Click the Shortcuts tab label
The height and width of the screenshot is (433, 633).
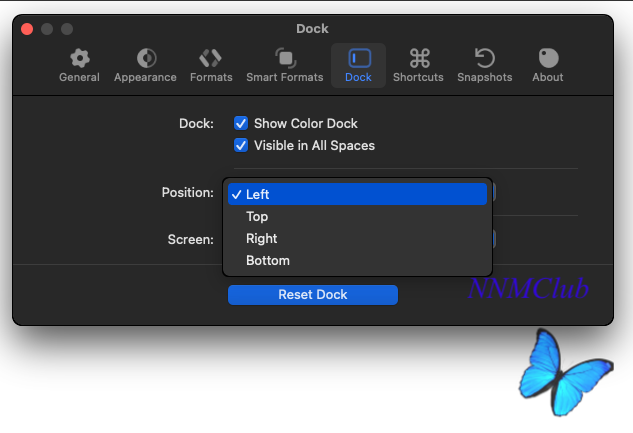click(x=418, y=77)
